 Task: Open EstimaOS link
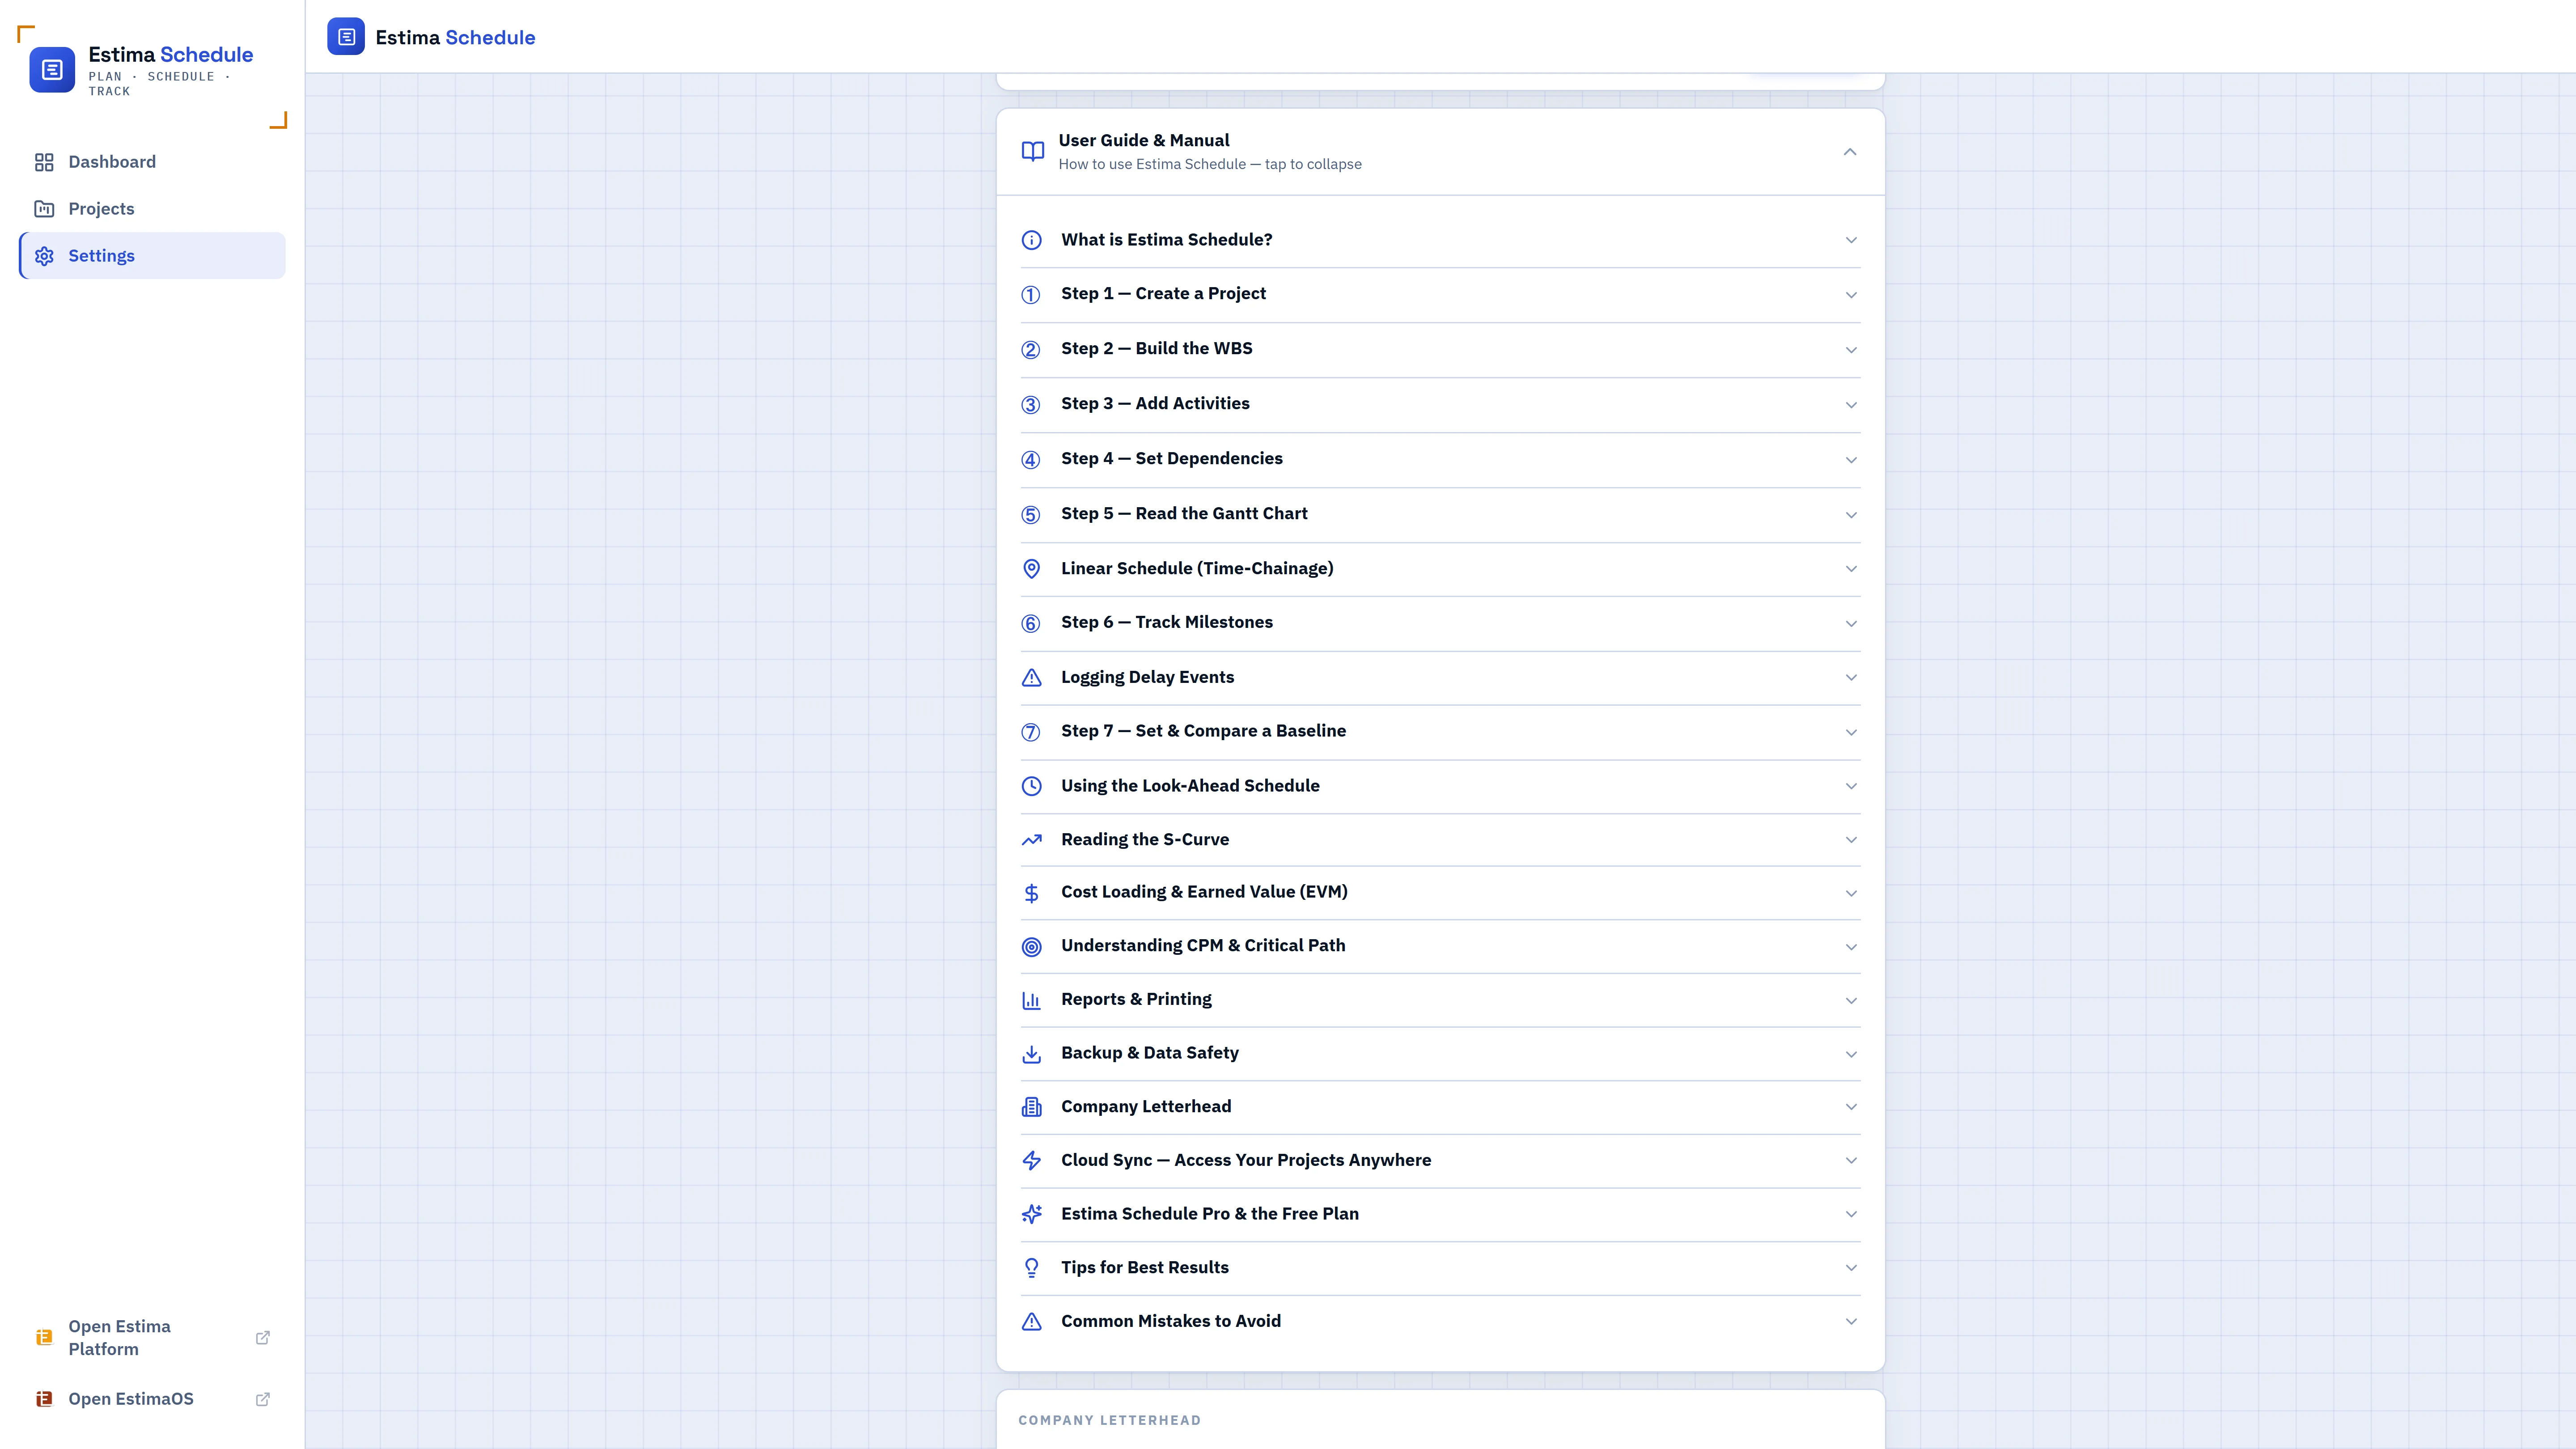pyautogui.click(x=152, y=1399)
